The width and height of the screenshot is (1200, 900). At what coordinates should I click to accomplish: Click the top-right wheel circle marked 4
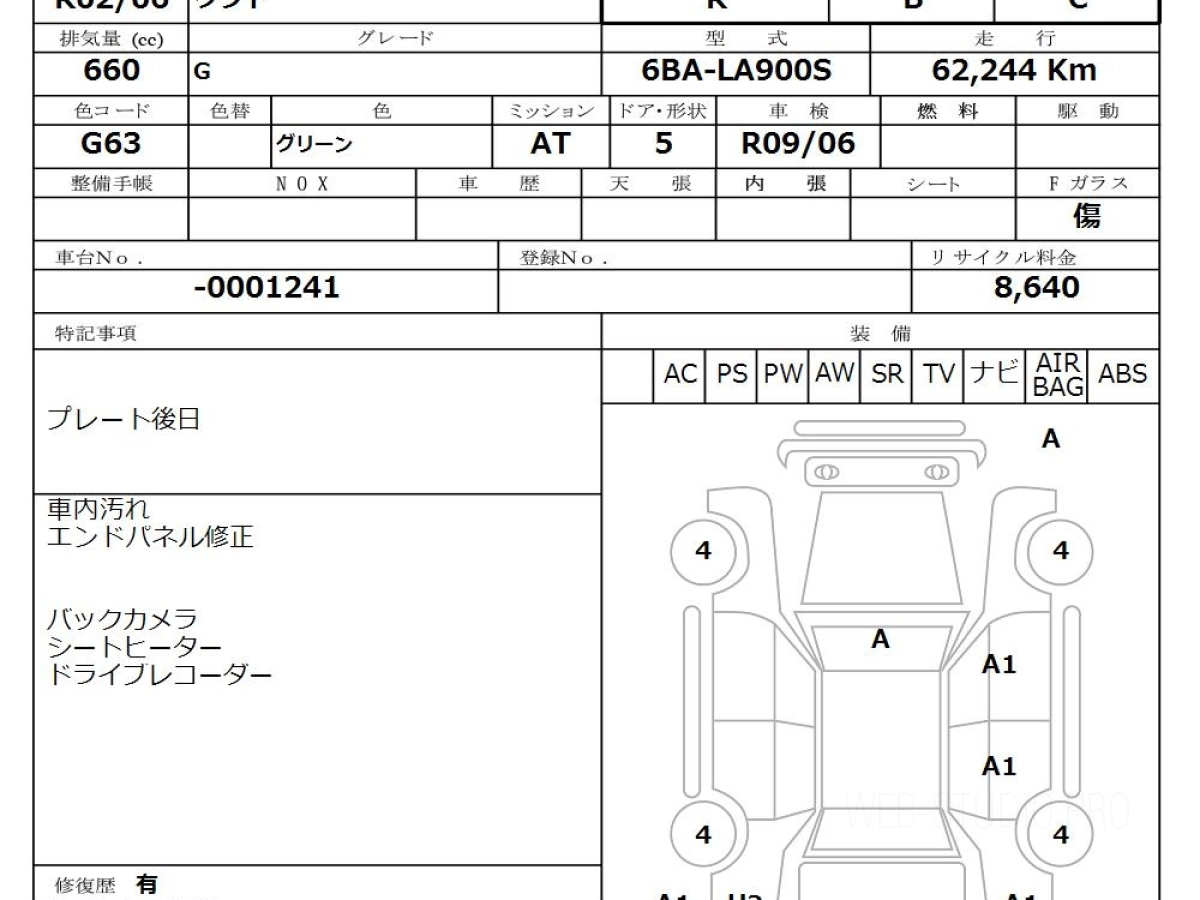[x=1060, y=551]
